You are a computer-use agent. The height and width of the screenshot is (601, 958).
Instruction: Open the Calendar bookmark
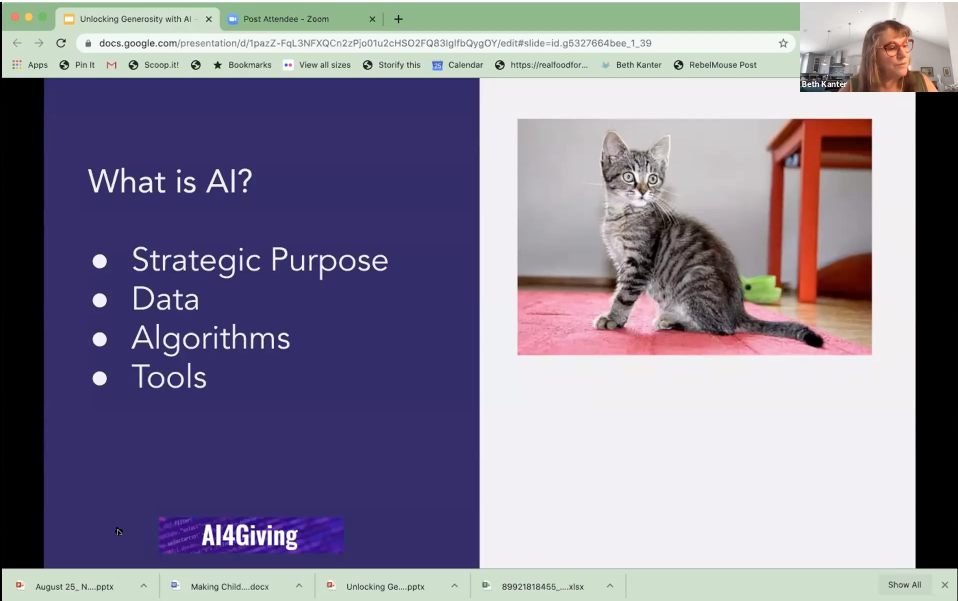[x=458, y=65]
